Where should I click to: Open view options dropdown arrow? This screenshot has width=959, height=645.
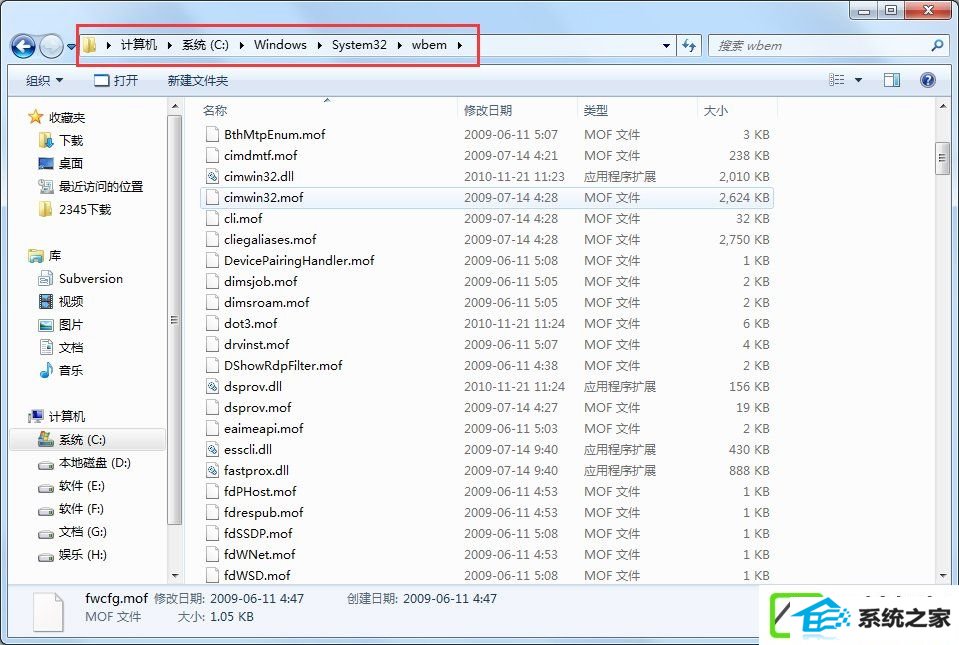(x=858, y=80)
